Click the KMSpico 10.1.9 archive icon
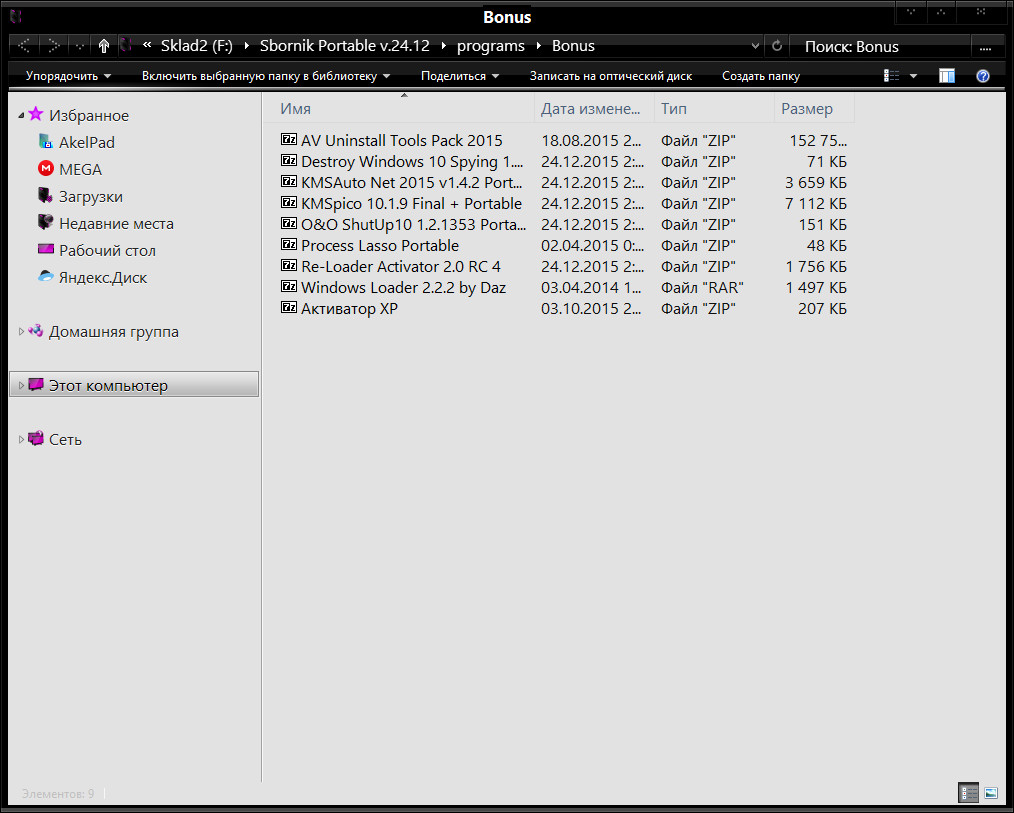 coord(289,204)
